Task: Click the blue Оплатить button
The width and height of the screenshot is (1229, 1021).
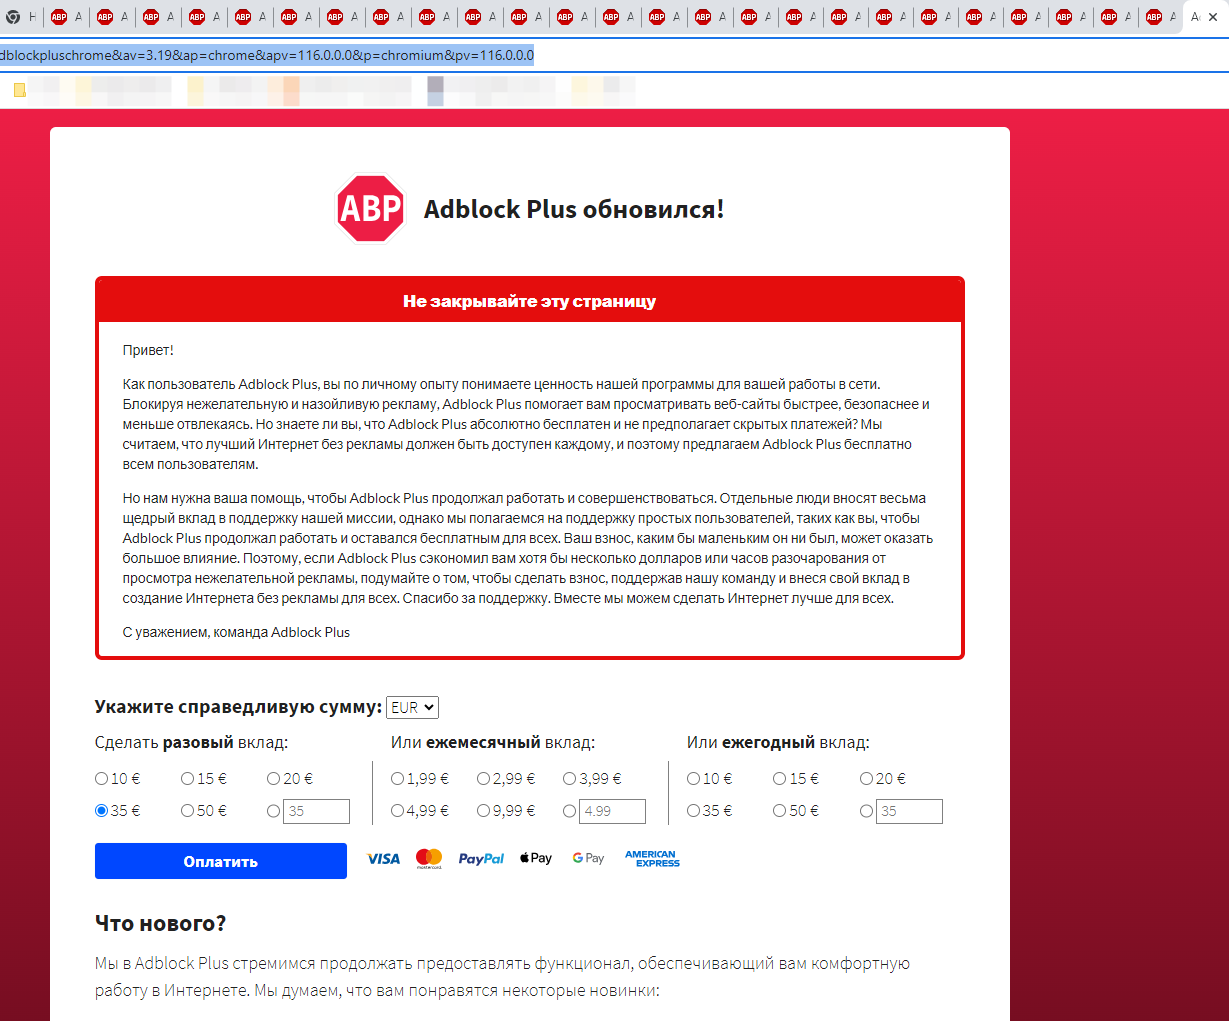Action: (221, 861)
